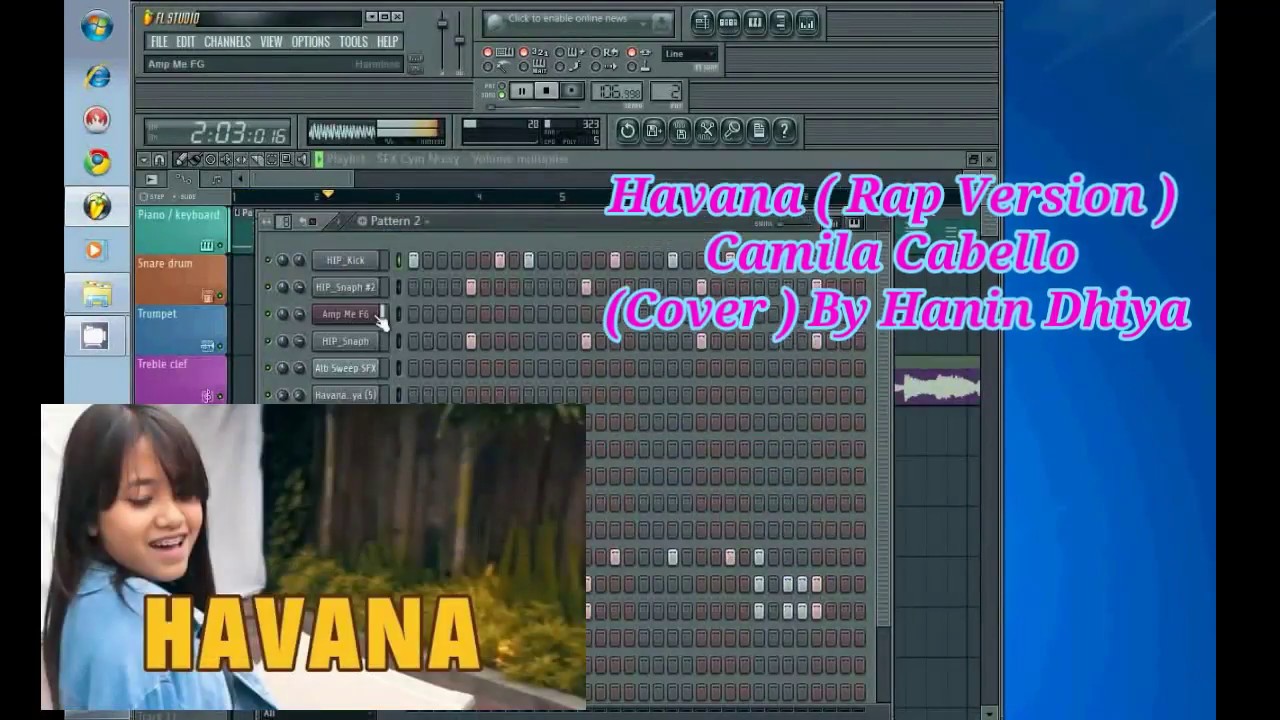Open the FILE menu
Image resolution: width=1280 pixels, height=720 pixels.
point(159,41)
